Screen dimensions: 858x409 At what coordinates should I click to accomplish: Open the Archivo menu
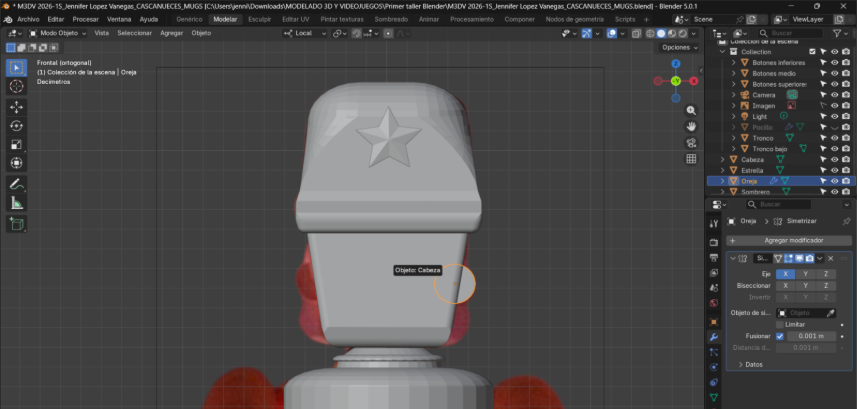click(x=29, y=19)
